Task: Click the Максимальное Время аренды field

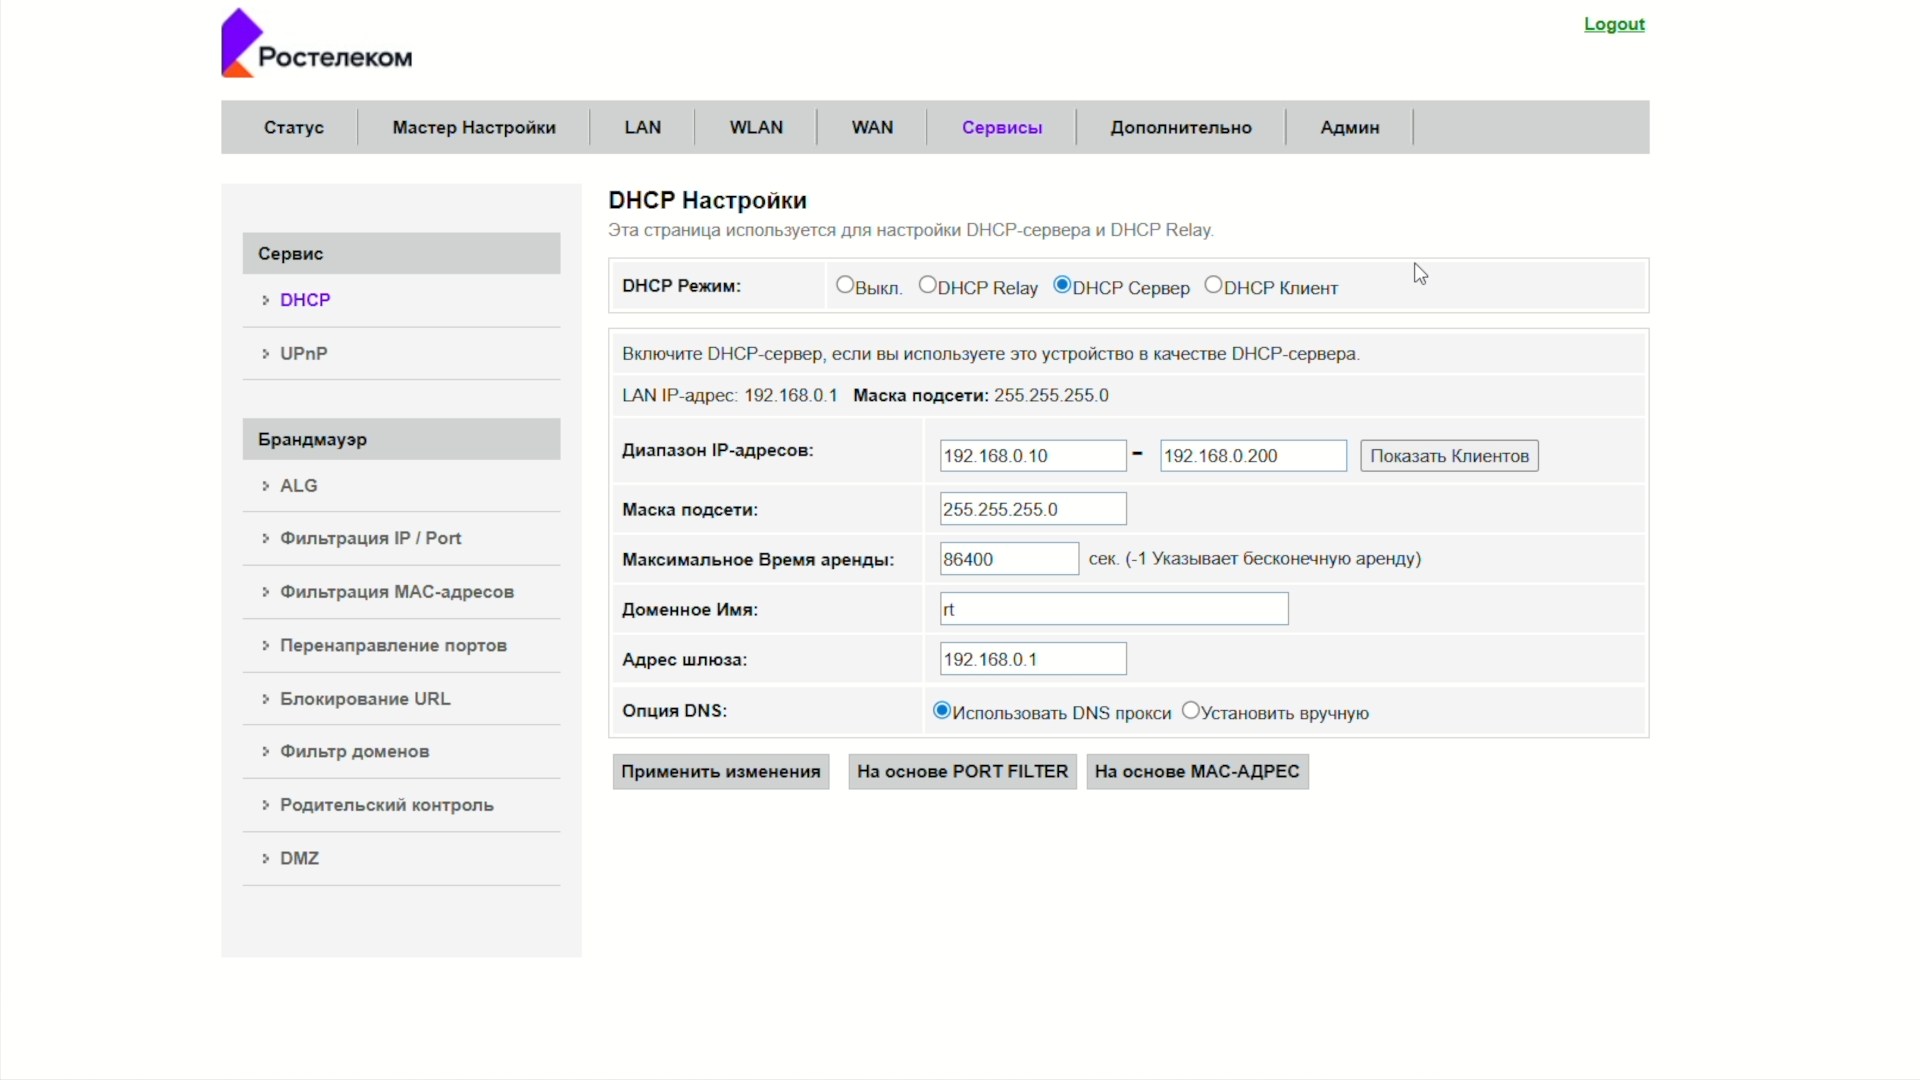Action: pos(1008,559)
